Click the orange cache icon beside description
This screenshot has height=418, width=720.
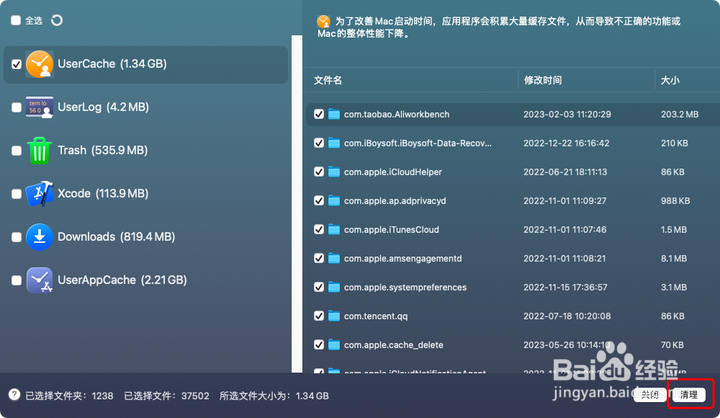point(323,21)
